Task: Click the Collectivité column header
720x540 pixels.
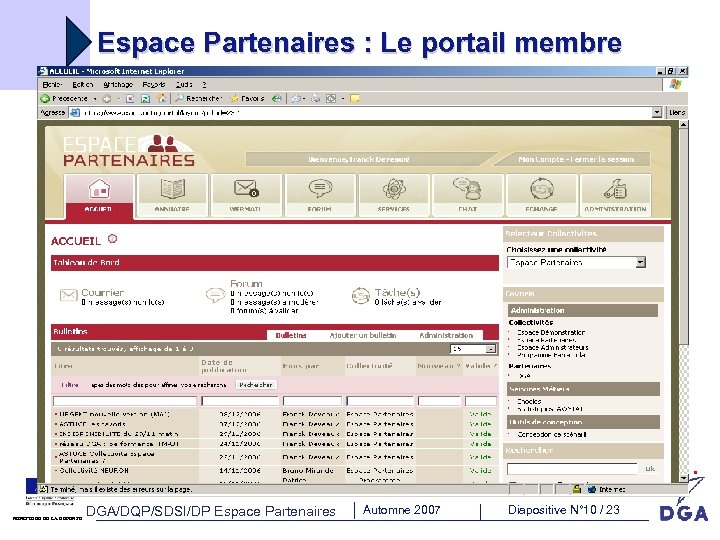Action: coord(369,366)
